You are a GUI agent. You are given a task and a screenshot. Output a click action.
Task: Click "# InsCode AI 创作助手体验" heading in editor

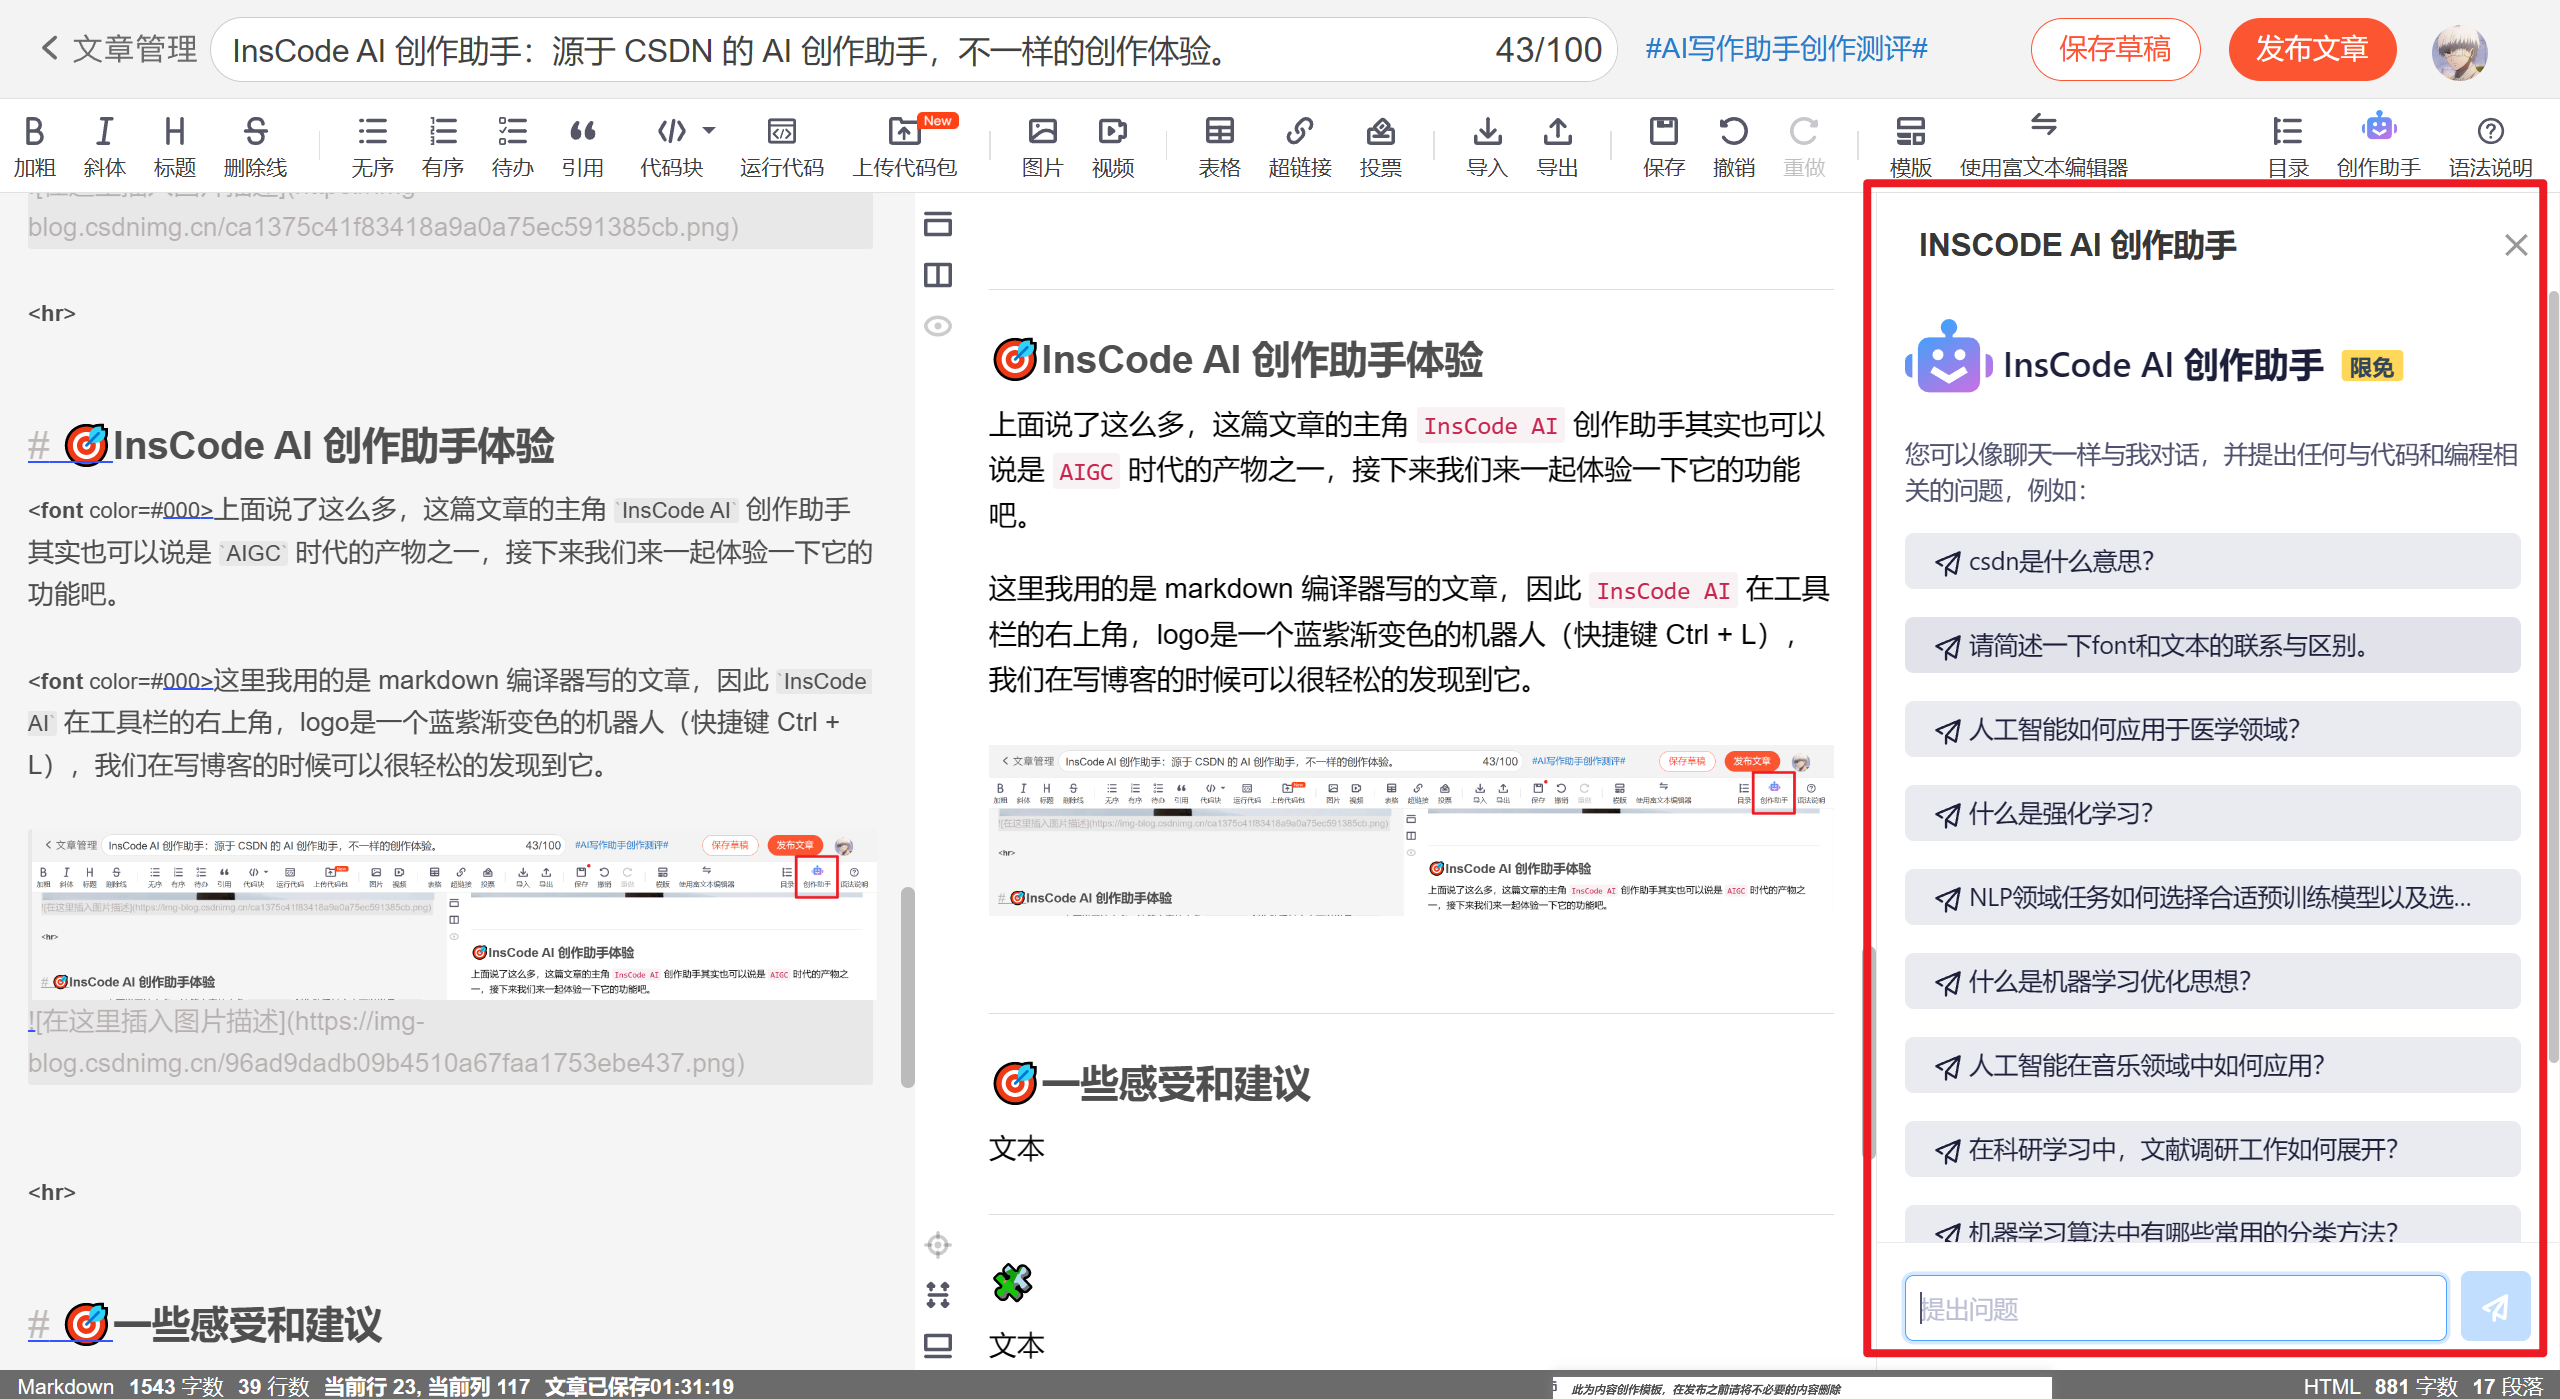coord(291,445)
